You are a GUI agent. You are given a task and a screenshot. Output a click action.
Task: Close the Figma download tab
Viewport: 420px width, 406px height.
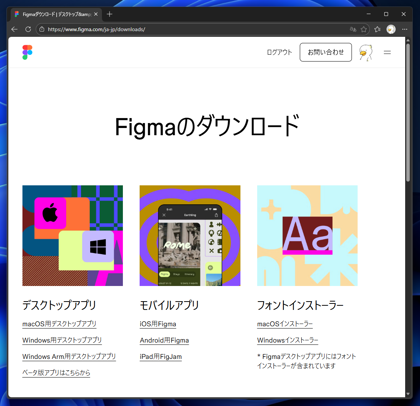[96, 14]
